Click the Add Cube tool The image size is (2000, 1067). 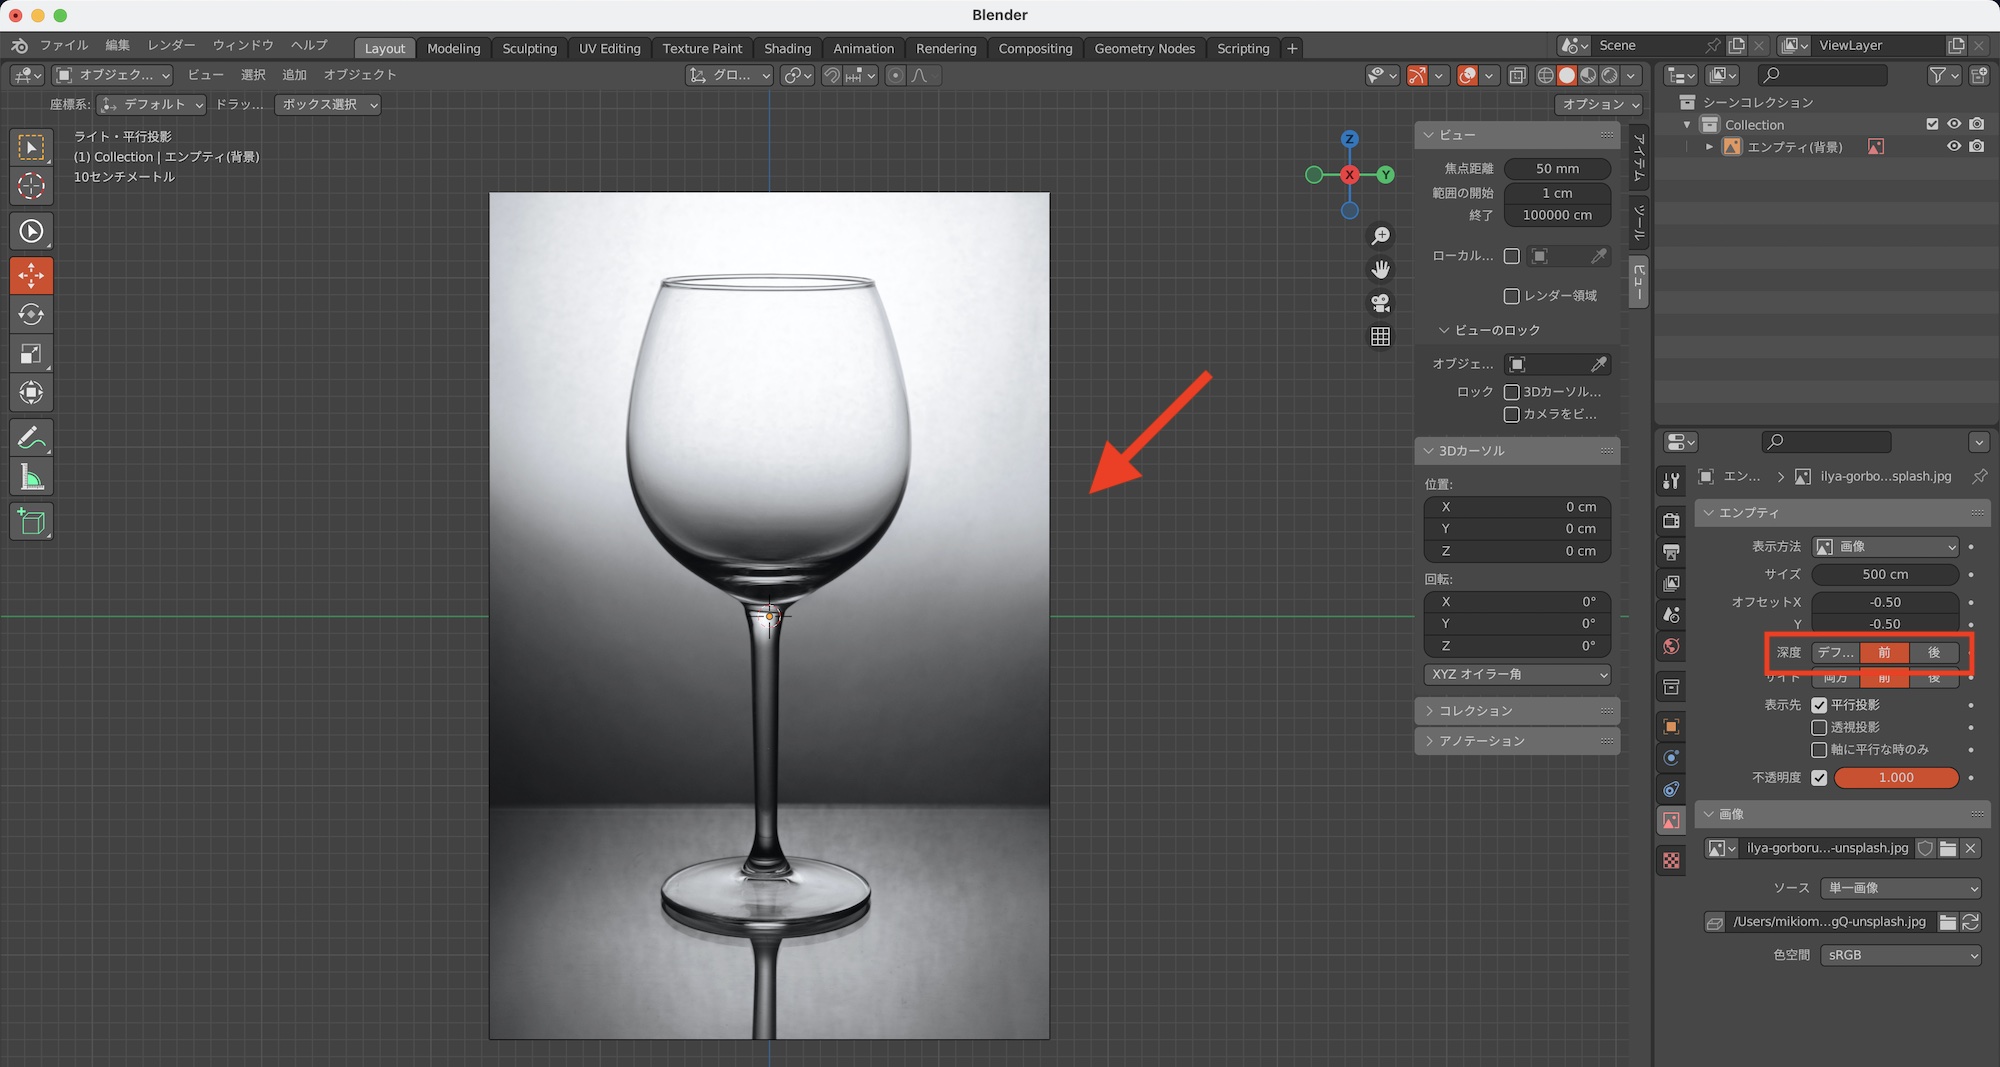click(x=31, y=522)
